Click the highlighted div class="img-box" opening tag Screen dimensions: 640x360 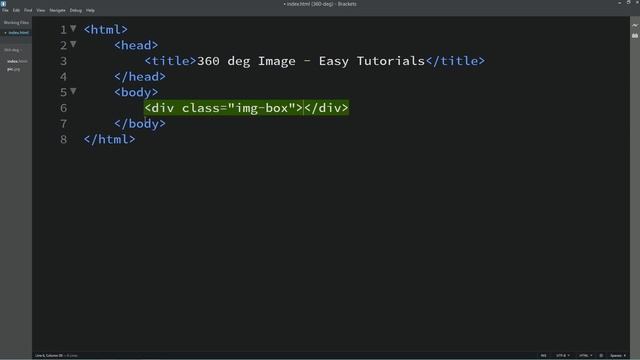[223, 108]
